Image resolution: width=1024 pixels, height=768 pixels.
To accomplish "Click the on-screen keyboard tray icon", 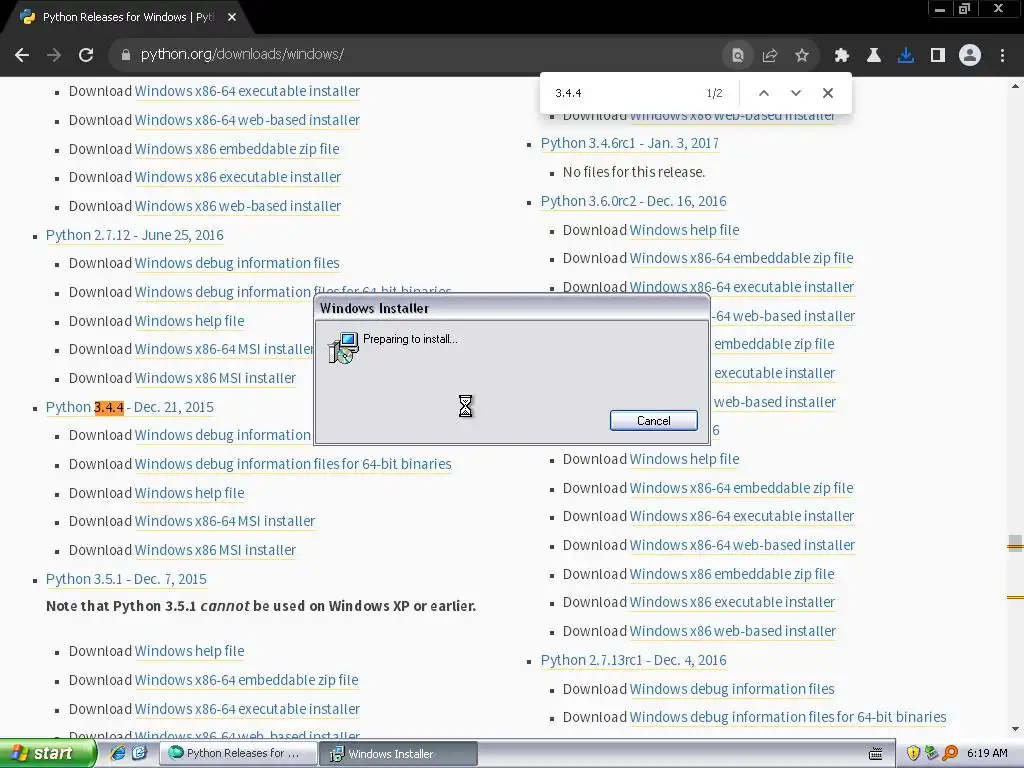I will (x=876, y=754).
